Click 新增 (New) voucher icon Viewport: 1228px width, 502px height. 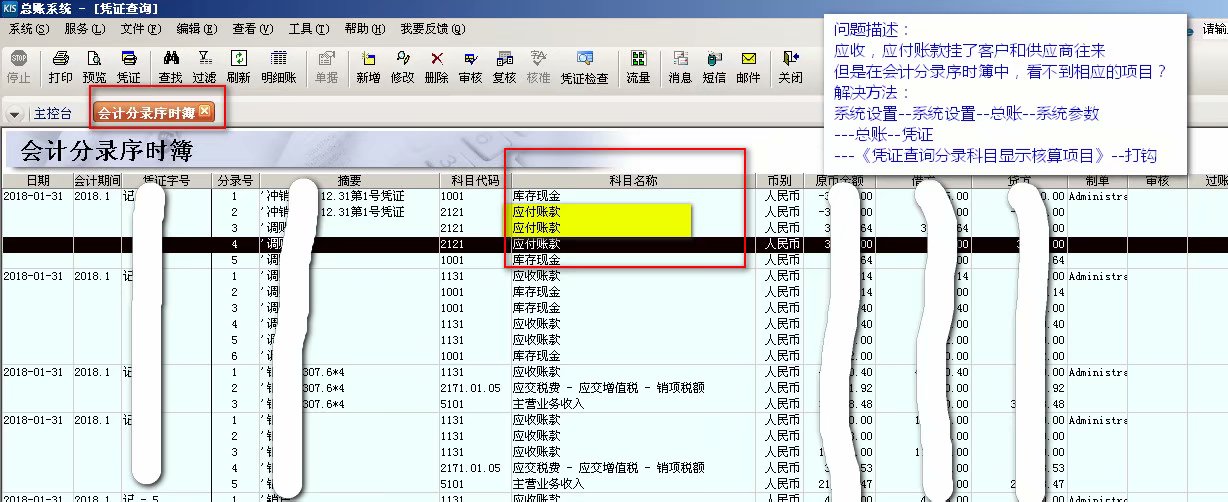click(368, 67)
